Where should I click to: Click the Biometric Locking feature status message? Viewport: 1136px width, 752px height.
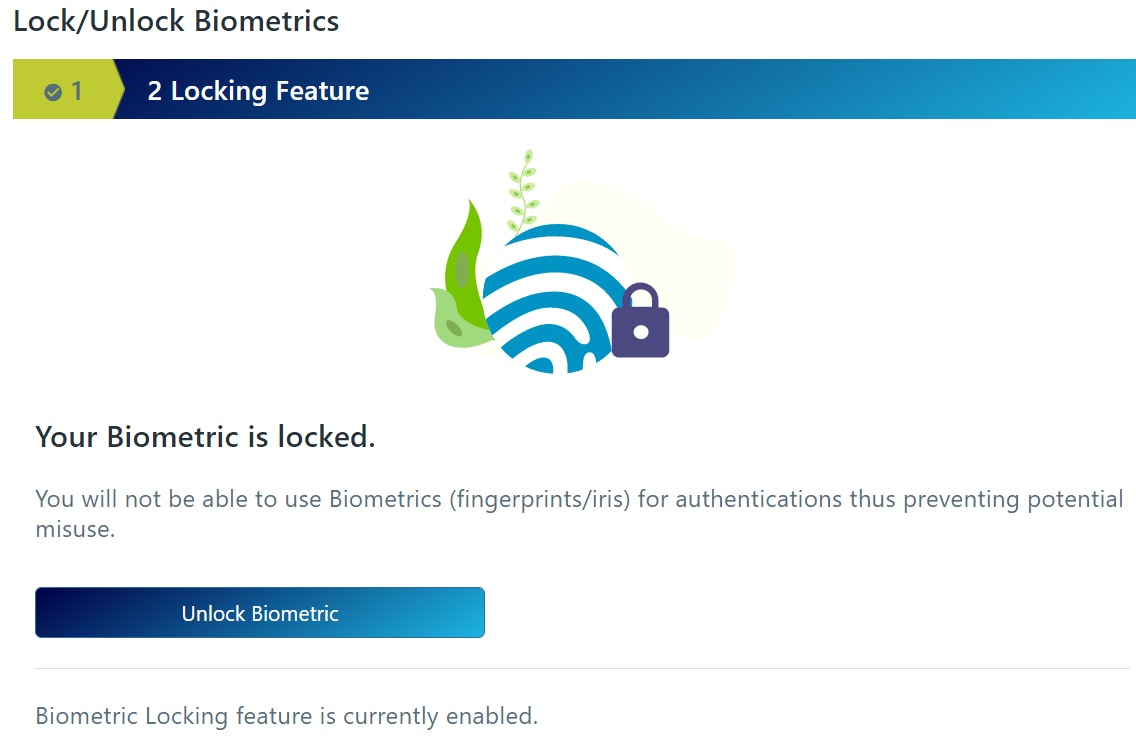tap(286, 716)
